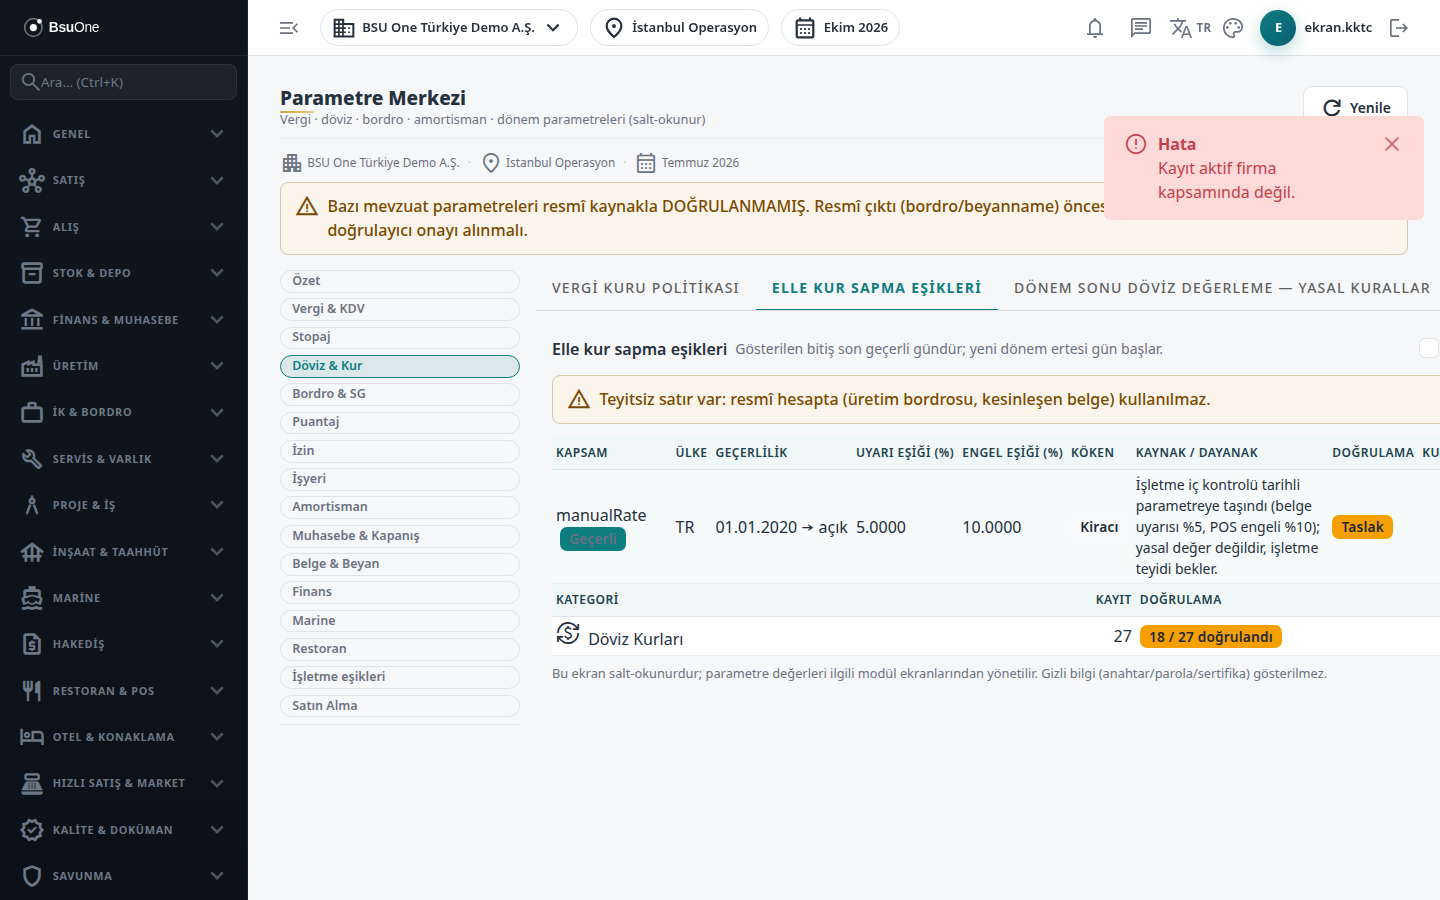Log out using the exit icon
The image size is (1440, 900).
pos(1399,28)
